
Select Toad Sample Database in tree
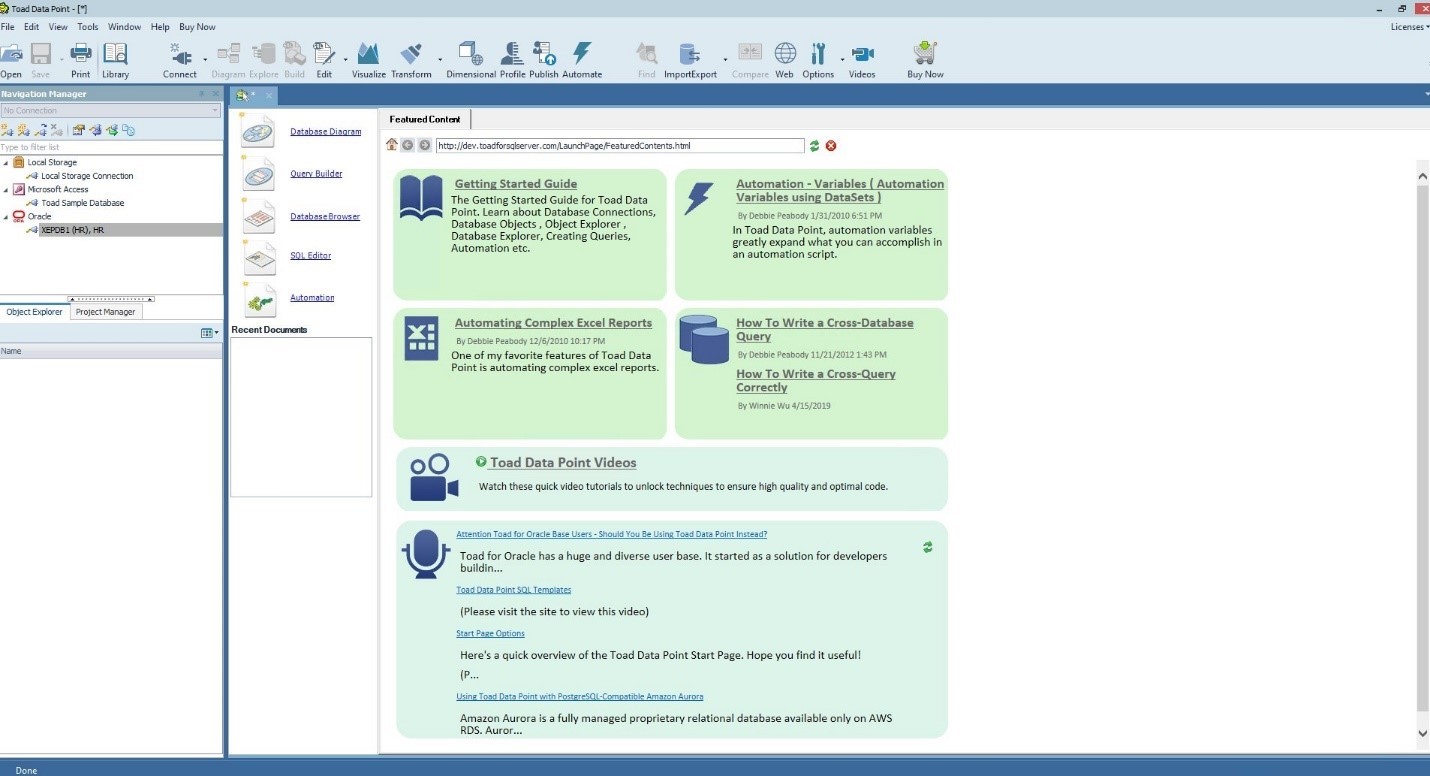click(83, 203)
